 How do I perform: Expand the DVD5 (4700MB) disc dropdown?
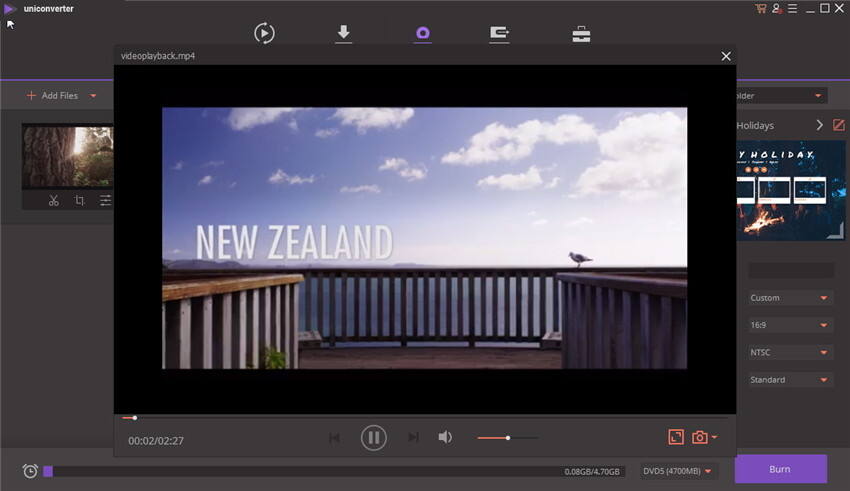pyautogui.click(x=679, y=471)
